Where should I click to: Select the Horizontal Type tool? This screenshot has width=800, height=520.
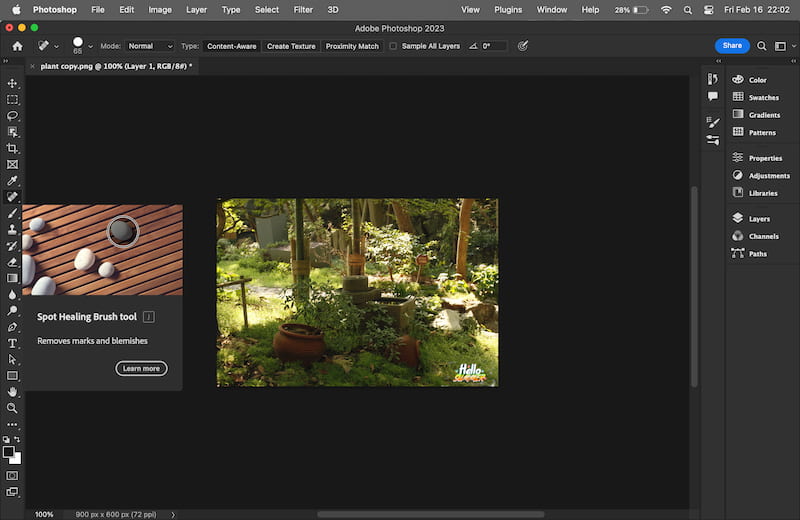12,343
